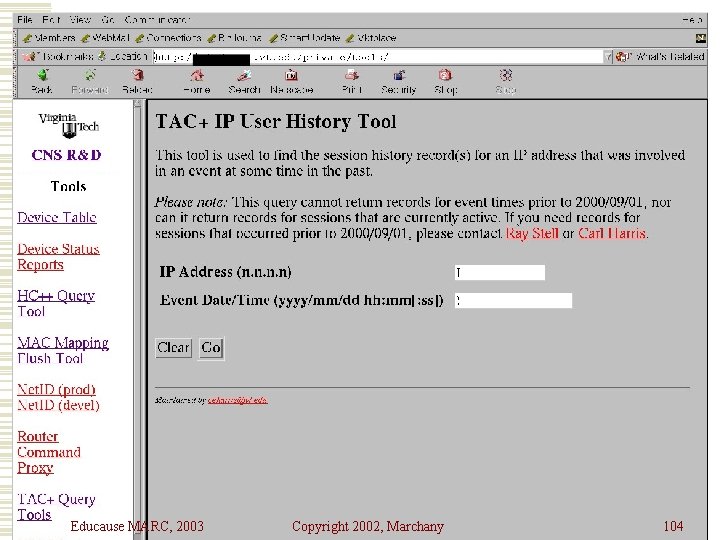Click the What's Related button
The height and width of the screenshot is (540, 720).
(660, 57)
